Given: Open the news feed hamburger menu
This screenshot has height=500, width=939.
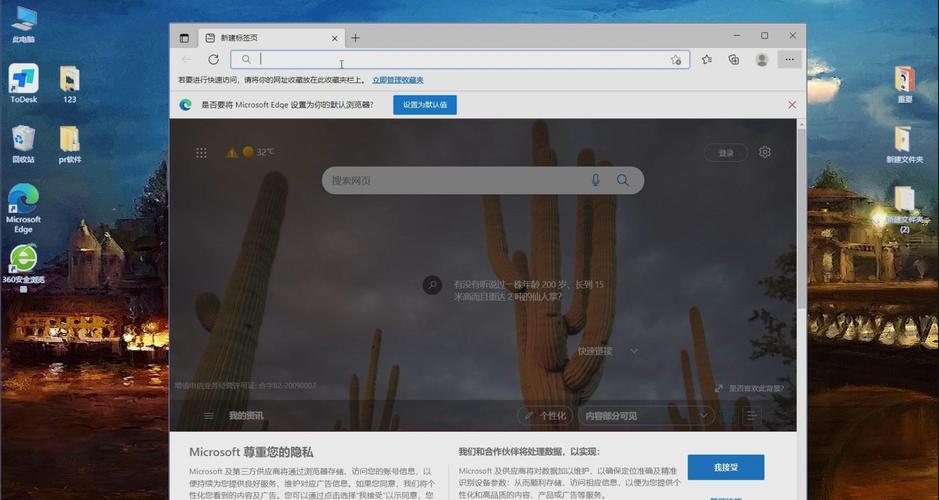Looking at the screenshot, I should click(208, 416).
